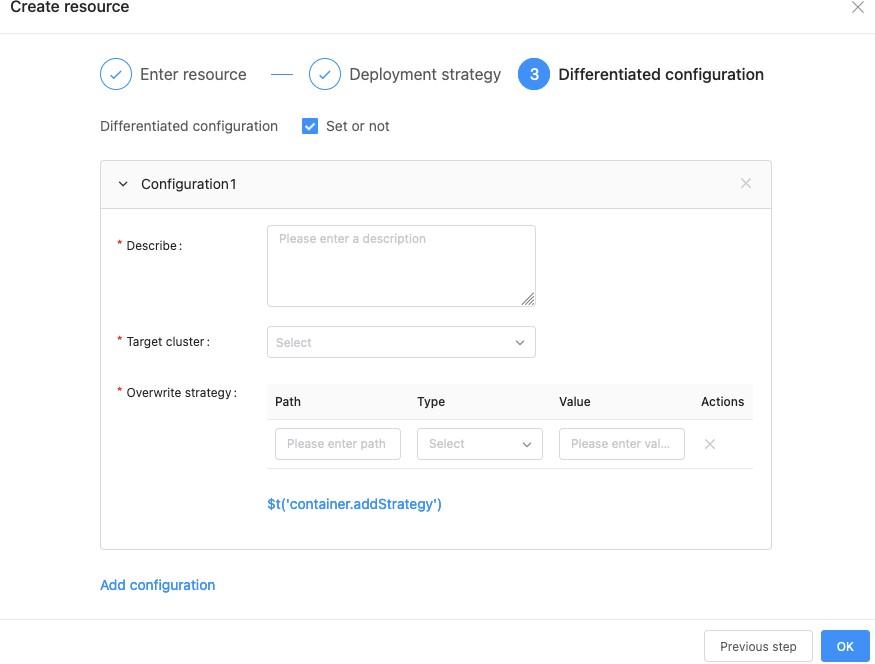Viewport: 875px width, 664px height.
Task: Open the Type select dropdown
Action: 479,444
